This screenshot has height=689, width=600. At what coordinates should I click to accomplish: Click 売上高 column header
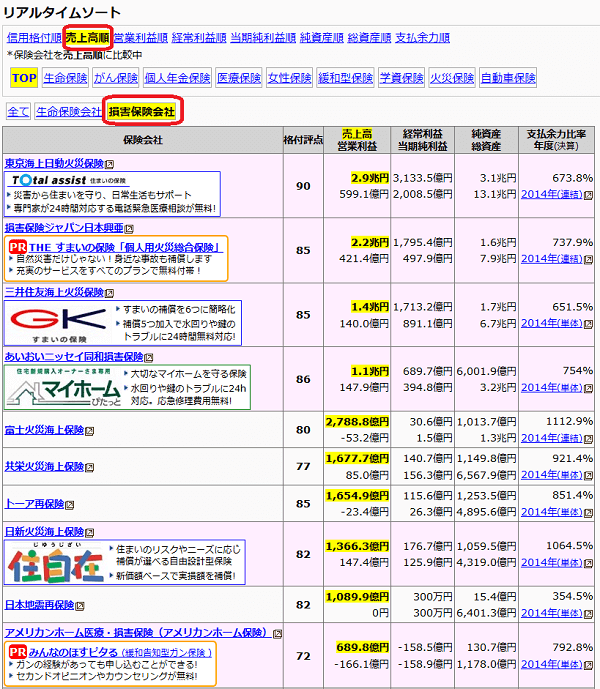[x=357, y=134]
